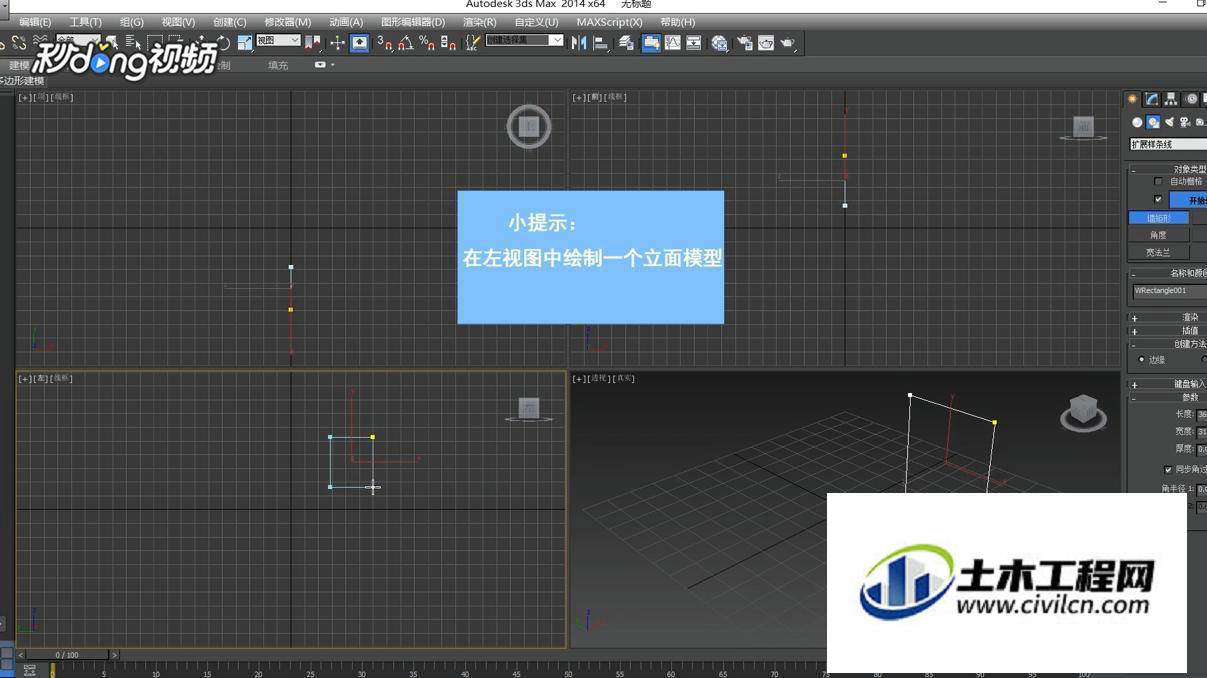Click the Align tool icon
The height and width of the screenshot is (678, 1207).
(601, 42)
